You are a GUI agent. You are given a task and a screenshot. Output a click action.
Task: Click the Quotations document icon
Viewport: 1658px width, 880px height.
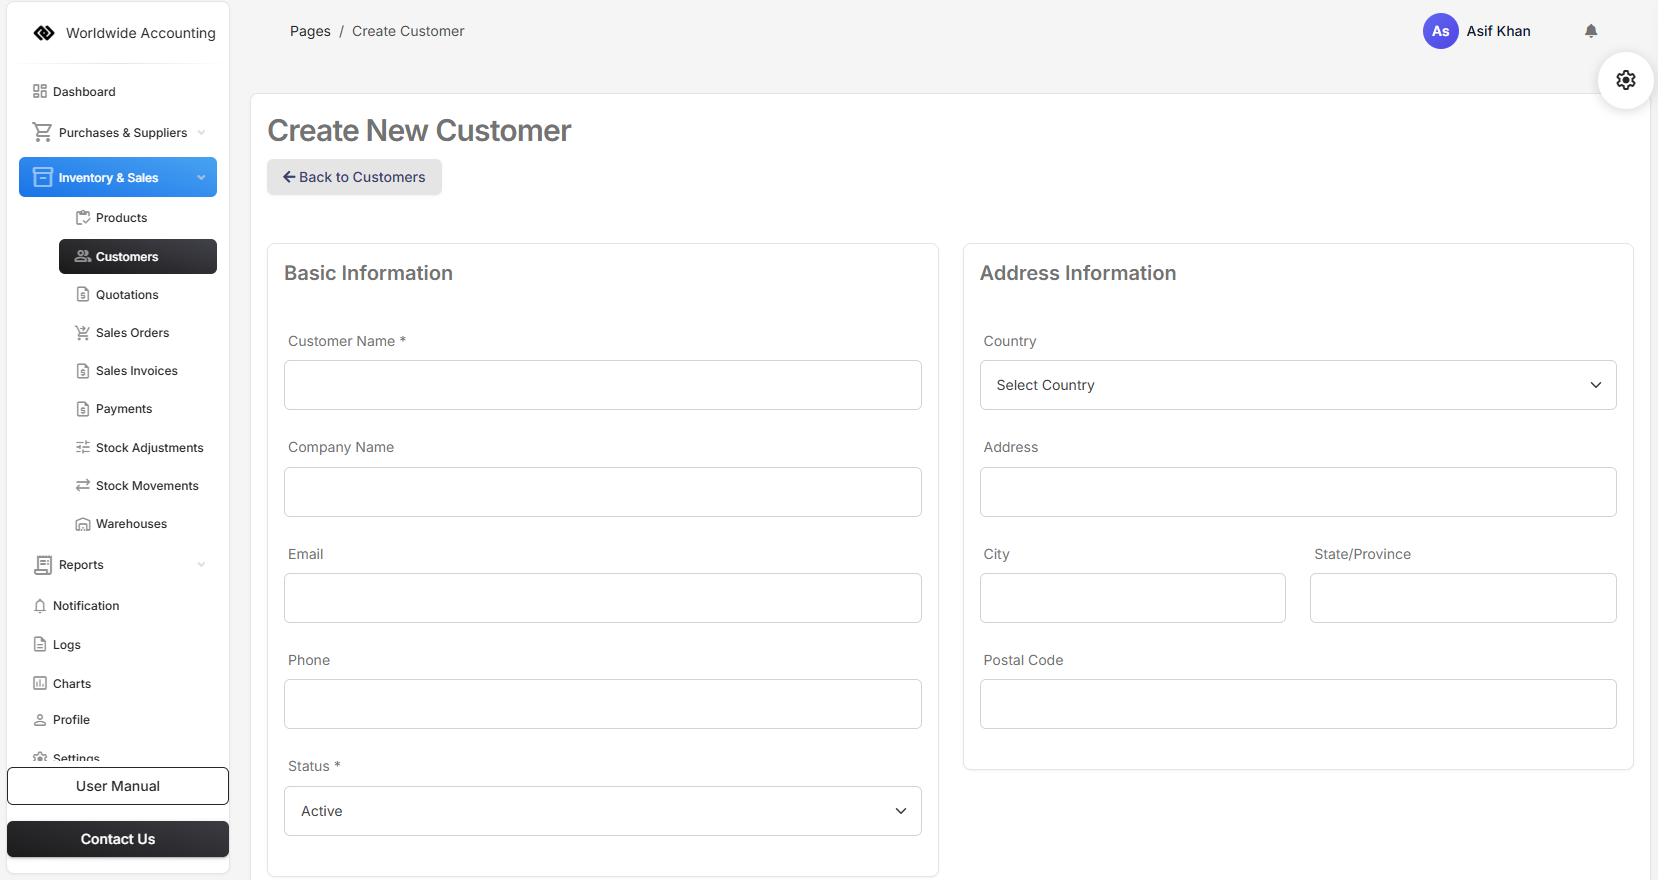(x=83, y=294)
